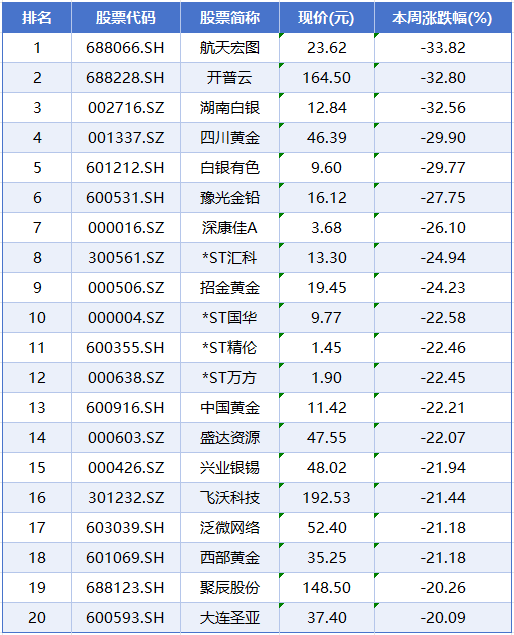Select the stock name *ST汇科
This screenshot has width=514, height=635.
230,258
